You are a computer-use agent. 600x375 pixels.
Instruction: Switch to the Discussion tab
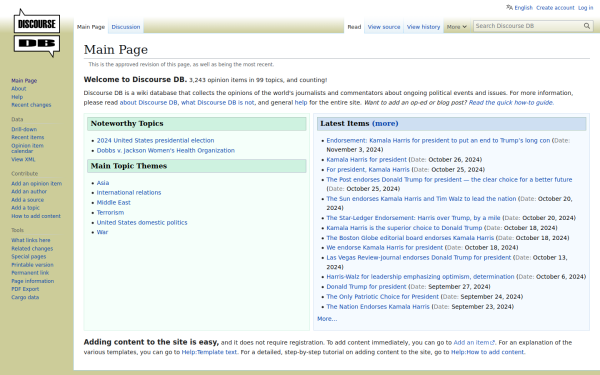126,27
